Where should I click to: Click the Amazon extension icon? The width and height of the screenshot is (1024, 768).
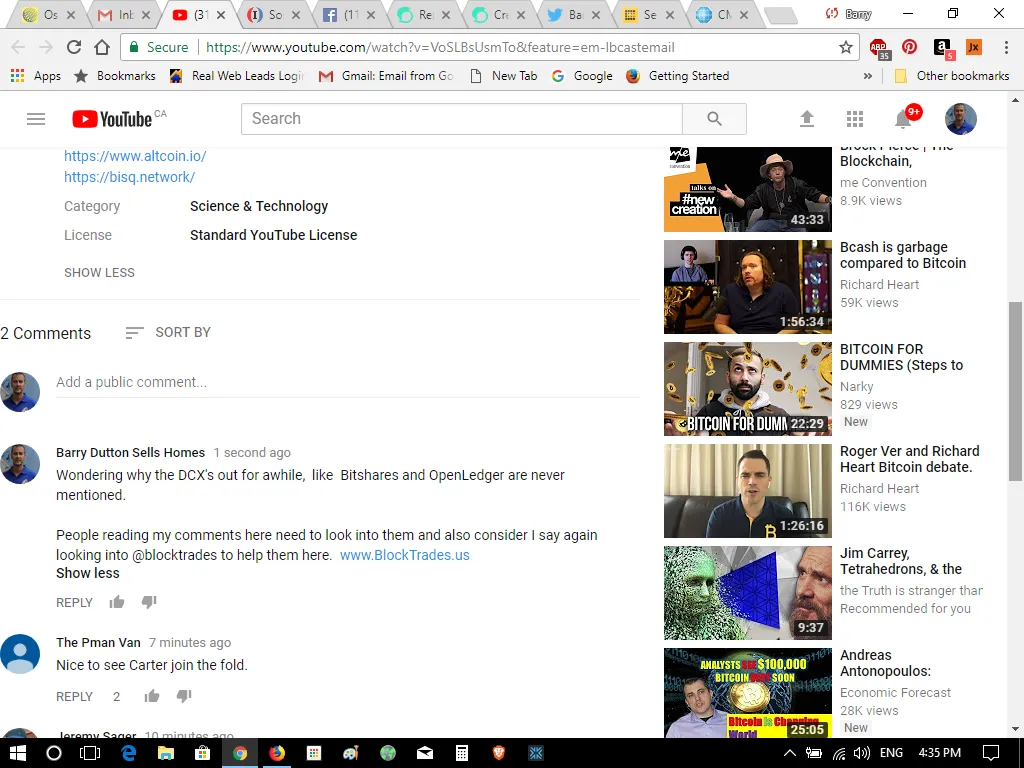(x=943, y=48)
